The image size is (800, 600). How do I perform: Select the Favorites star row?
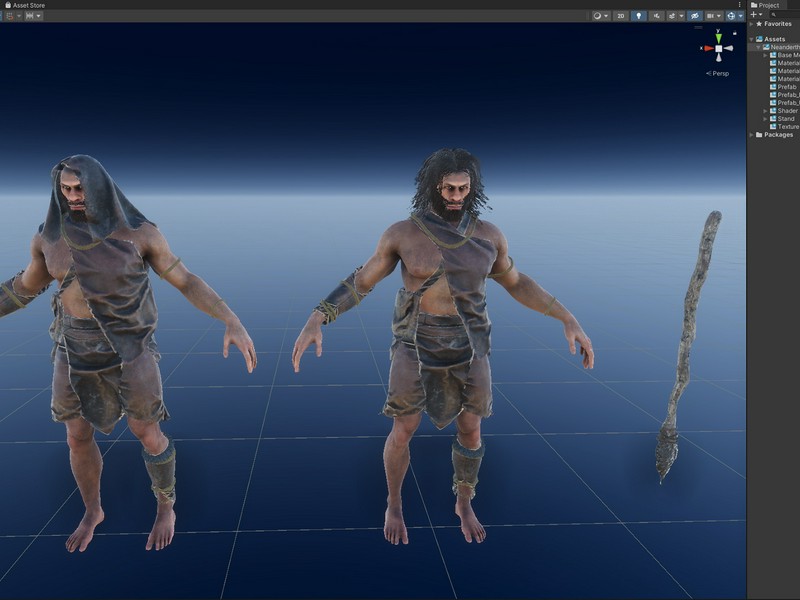tap(773, 24)
